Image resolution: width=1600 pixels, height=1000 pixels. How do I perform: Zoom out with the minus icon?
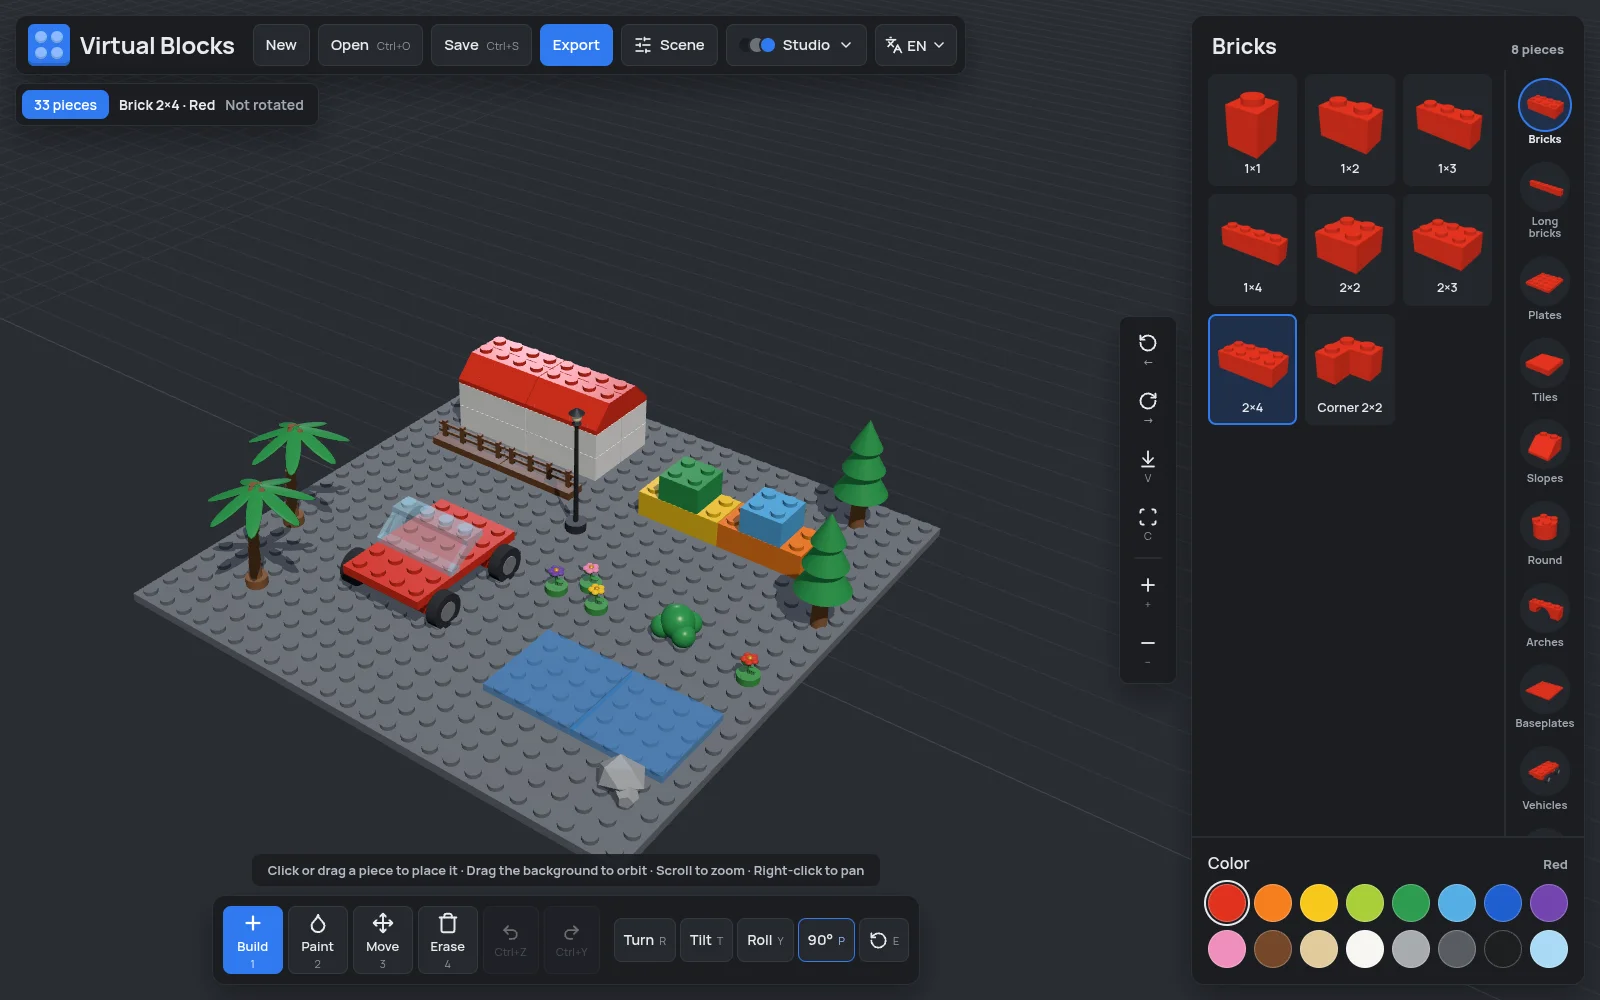click(1148, 650)
